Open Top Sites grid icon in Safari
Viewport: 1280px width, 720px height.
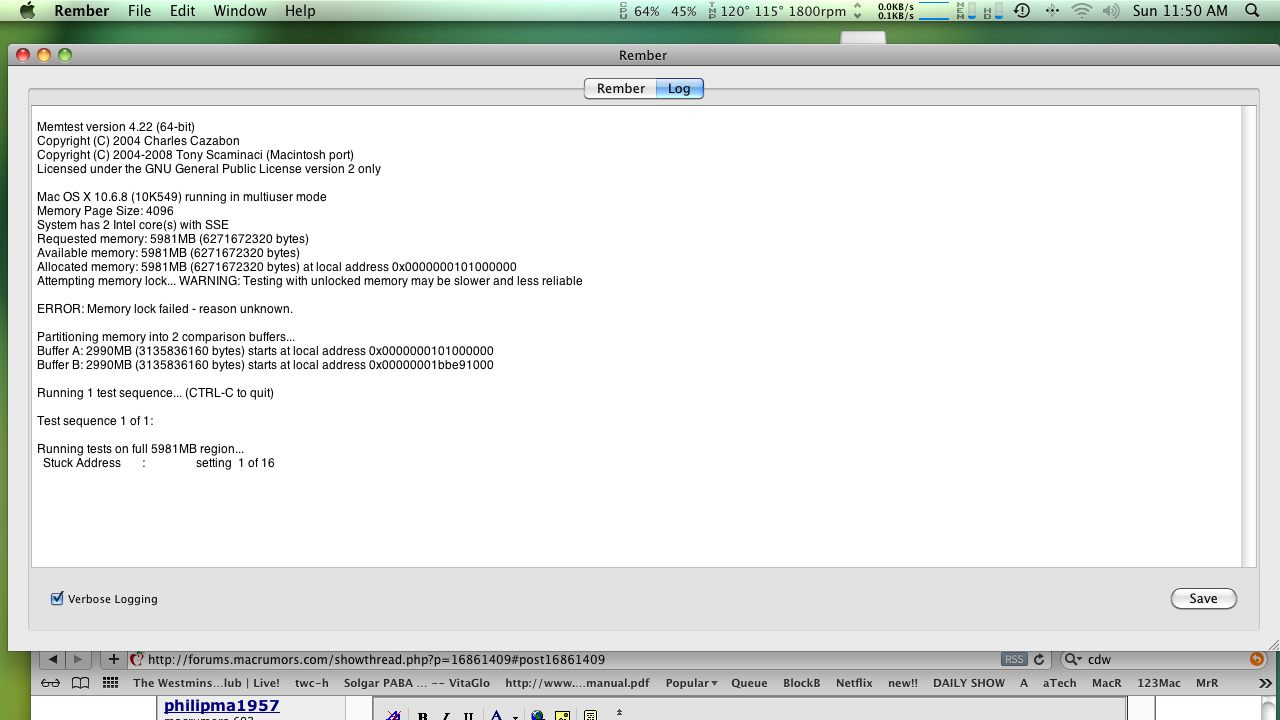click(111, 683)
